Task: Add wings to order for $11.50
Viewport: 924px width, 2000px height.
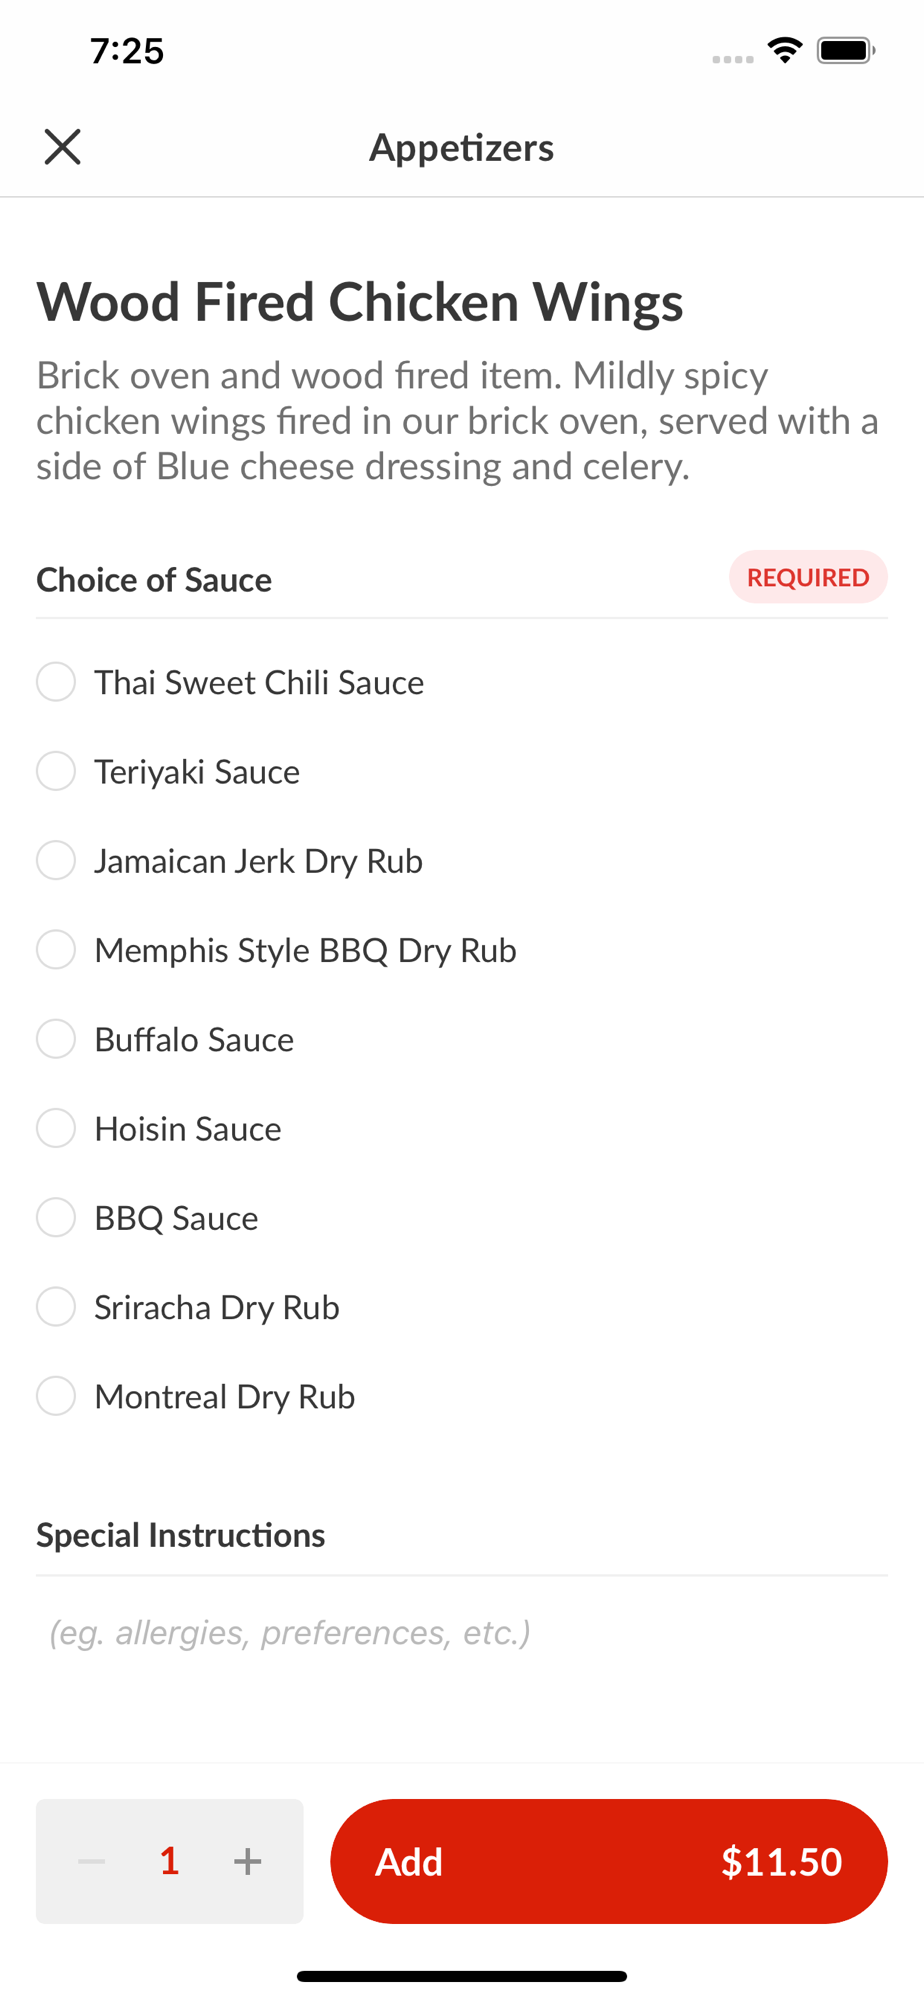Action: point(608,1861)
